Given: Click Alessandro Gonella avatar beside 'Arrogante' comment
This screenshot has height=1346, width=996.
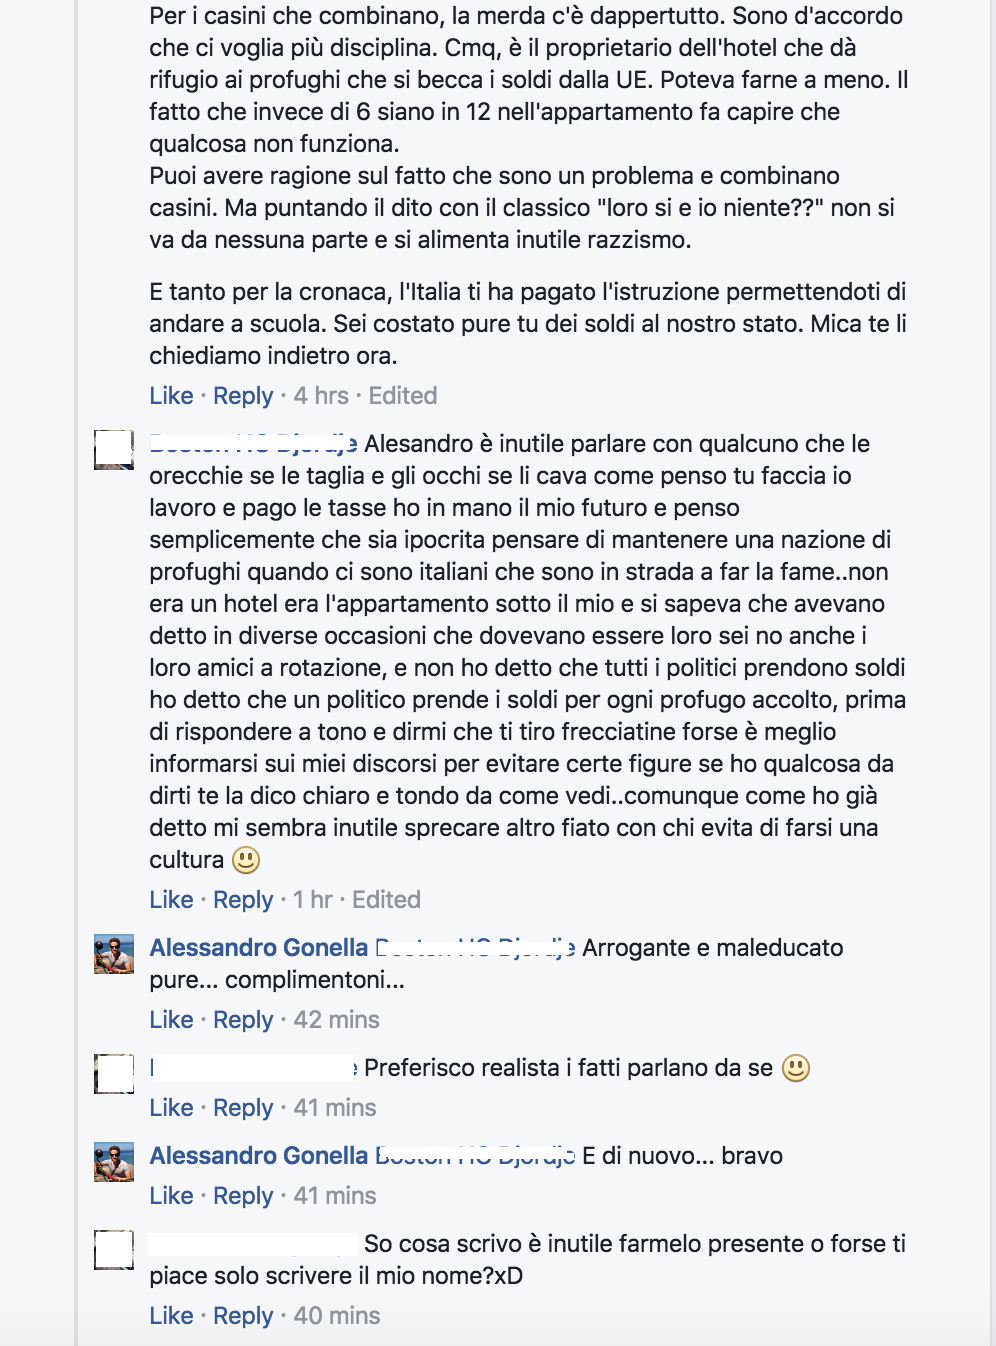Looking at the screenshot, I should 114,954.
